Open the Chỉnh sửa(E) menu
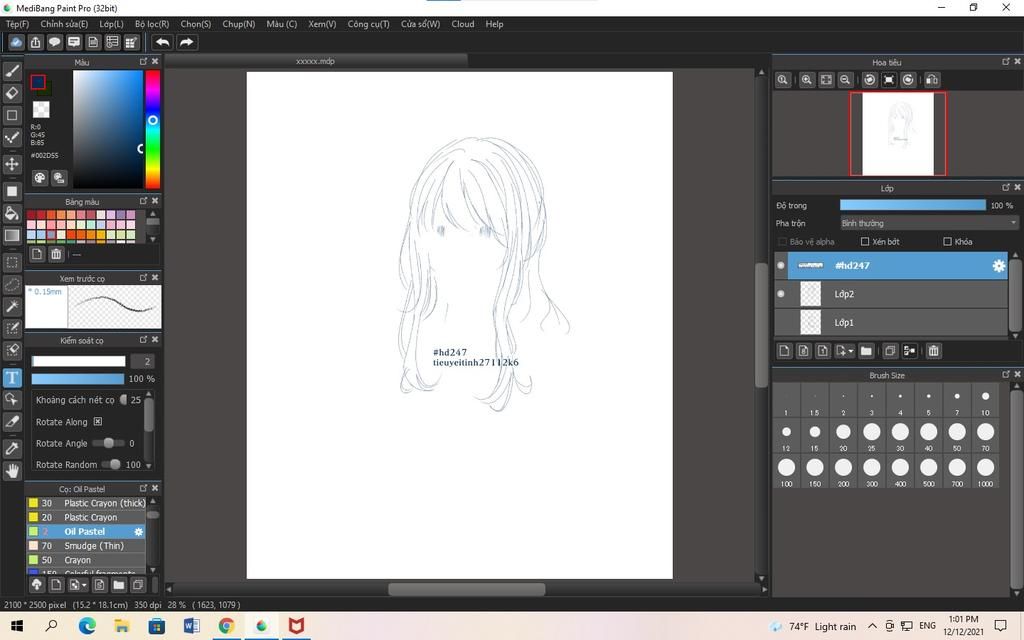This screenshot has width=1024, height=640. [x=64, y=24]
